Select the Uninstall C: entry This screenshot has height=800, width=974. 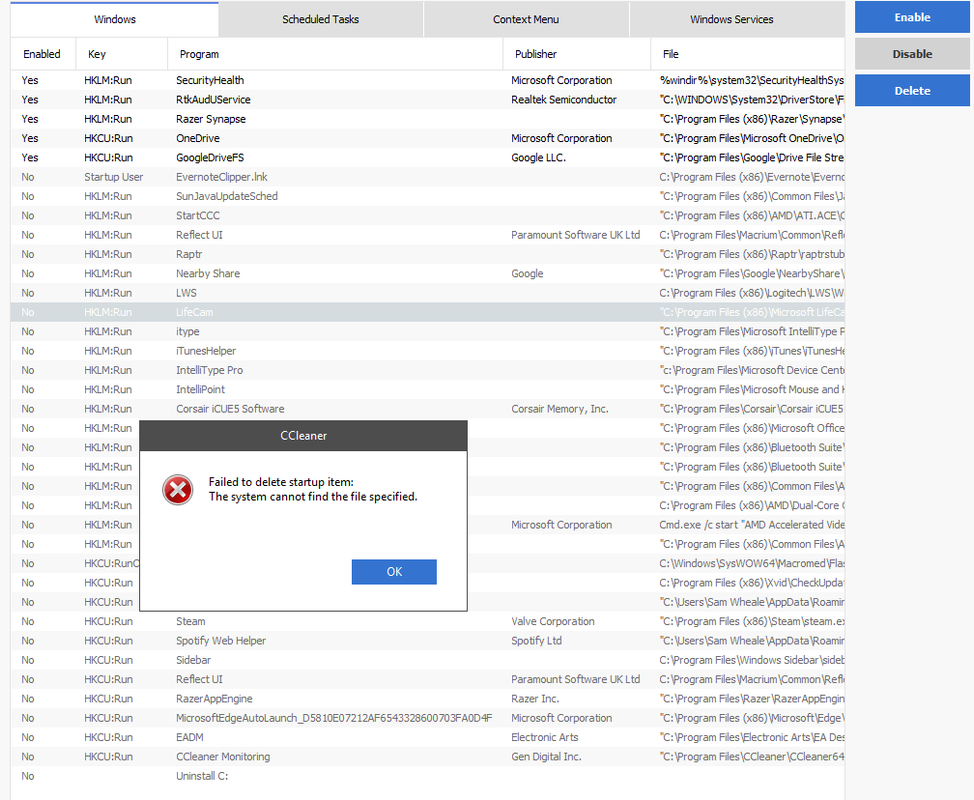pos(427,776)
